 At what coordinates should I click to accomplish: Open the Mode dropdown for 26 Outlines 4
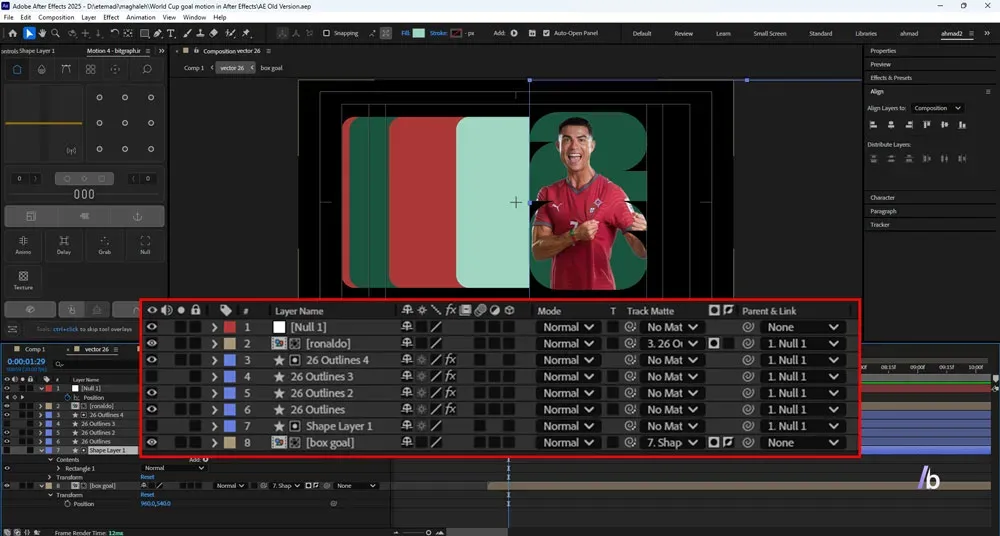[x=568, y=360]
